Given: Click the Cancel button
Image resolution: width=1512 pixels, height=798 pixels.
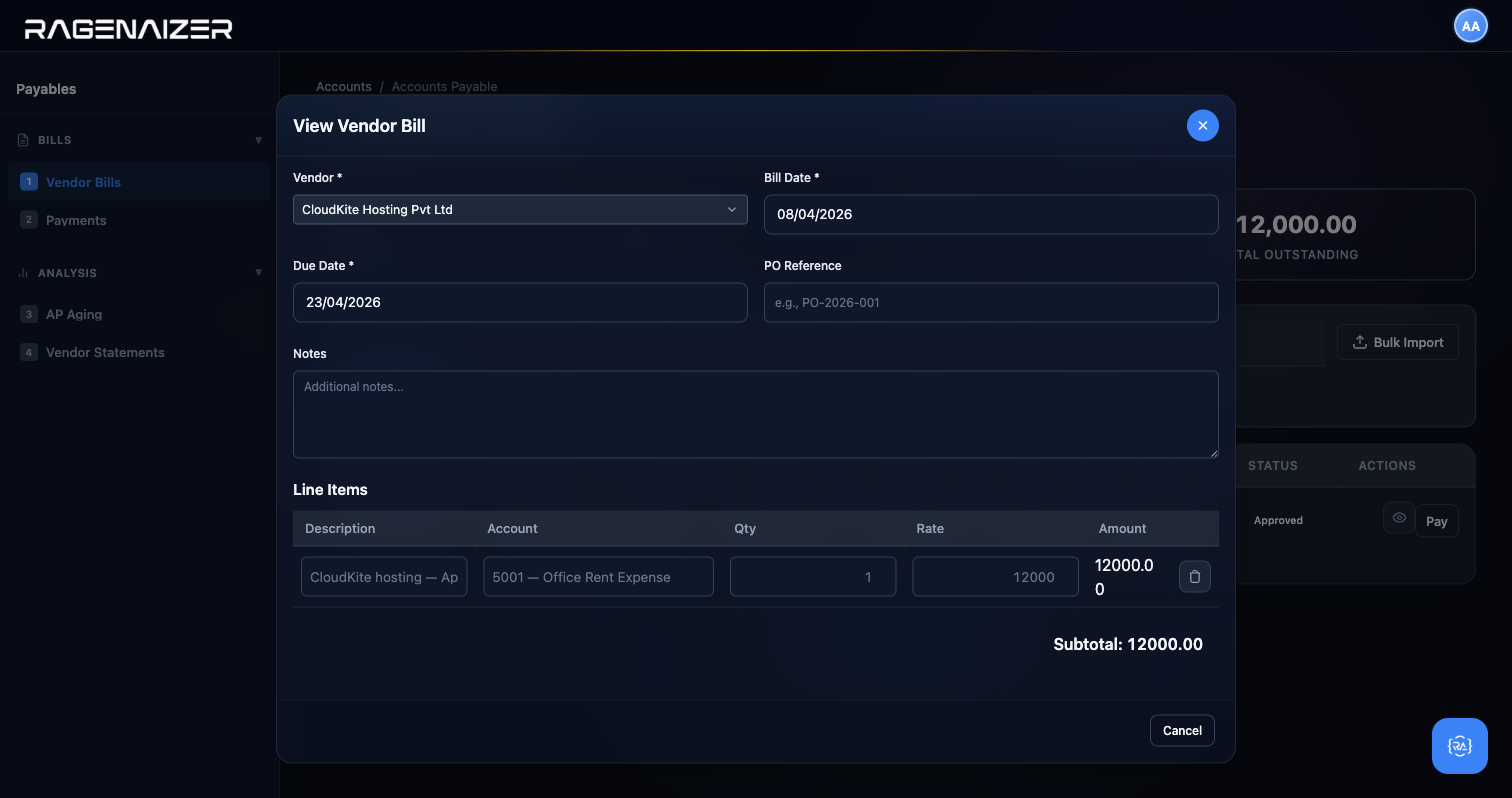Looking at the screenshot, I should (1182, 730).
